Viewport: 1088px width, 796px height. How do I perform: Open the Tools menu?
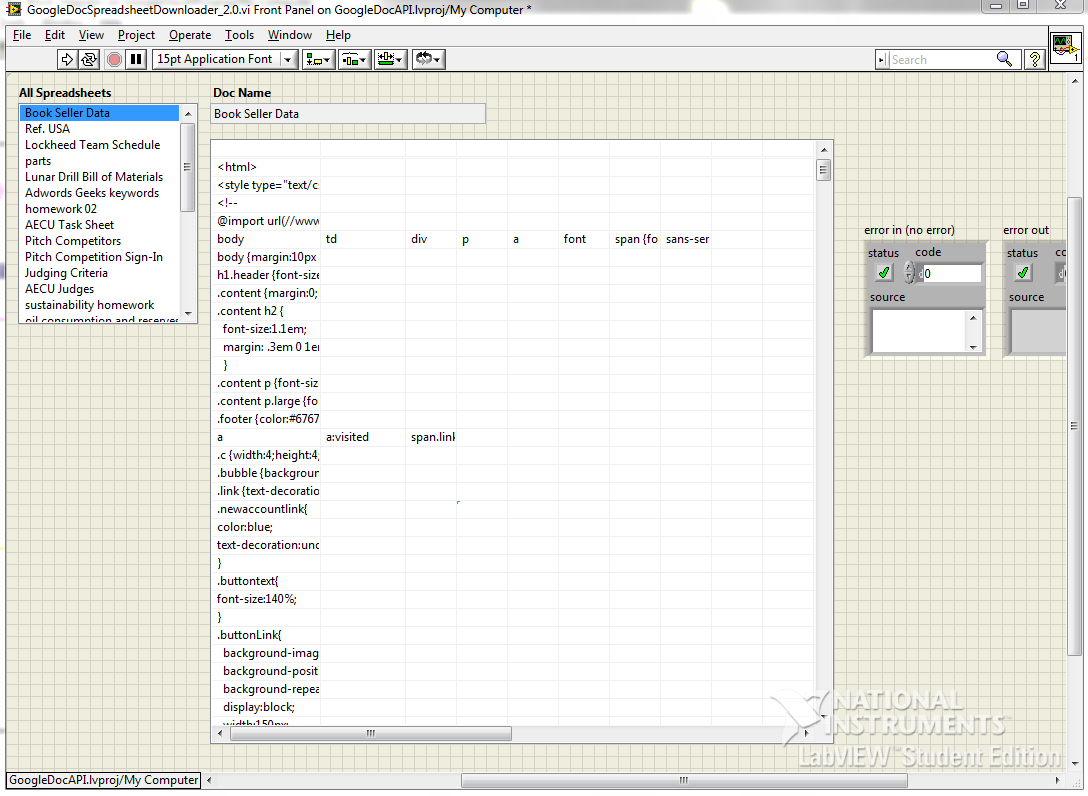(x=239, y=35)
